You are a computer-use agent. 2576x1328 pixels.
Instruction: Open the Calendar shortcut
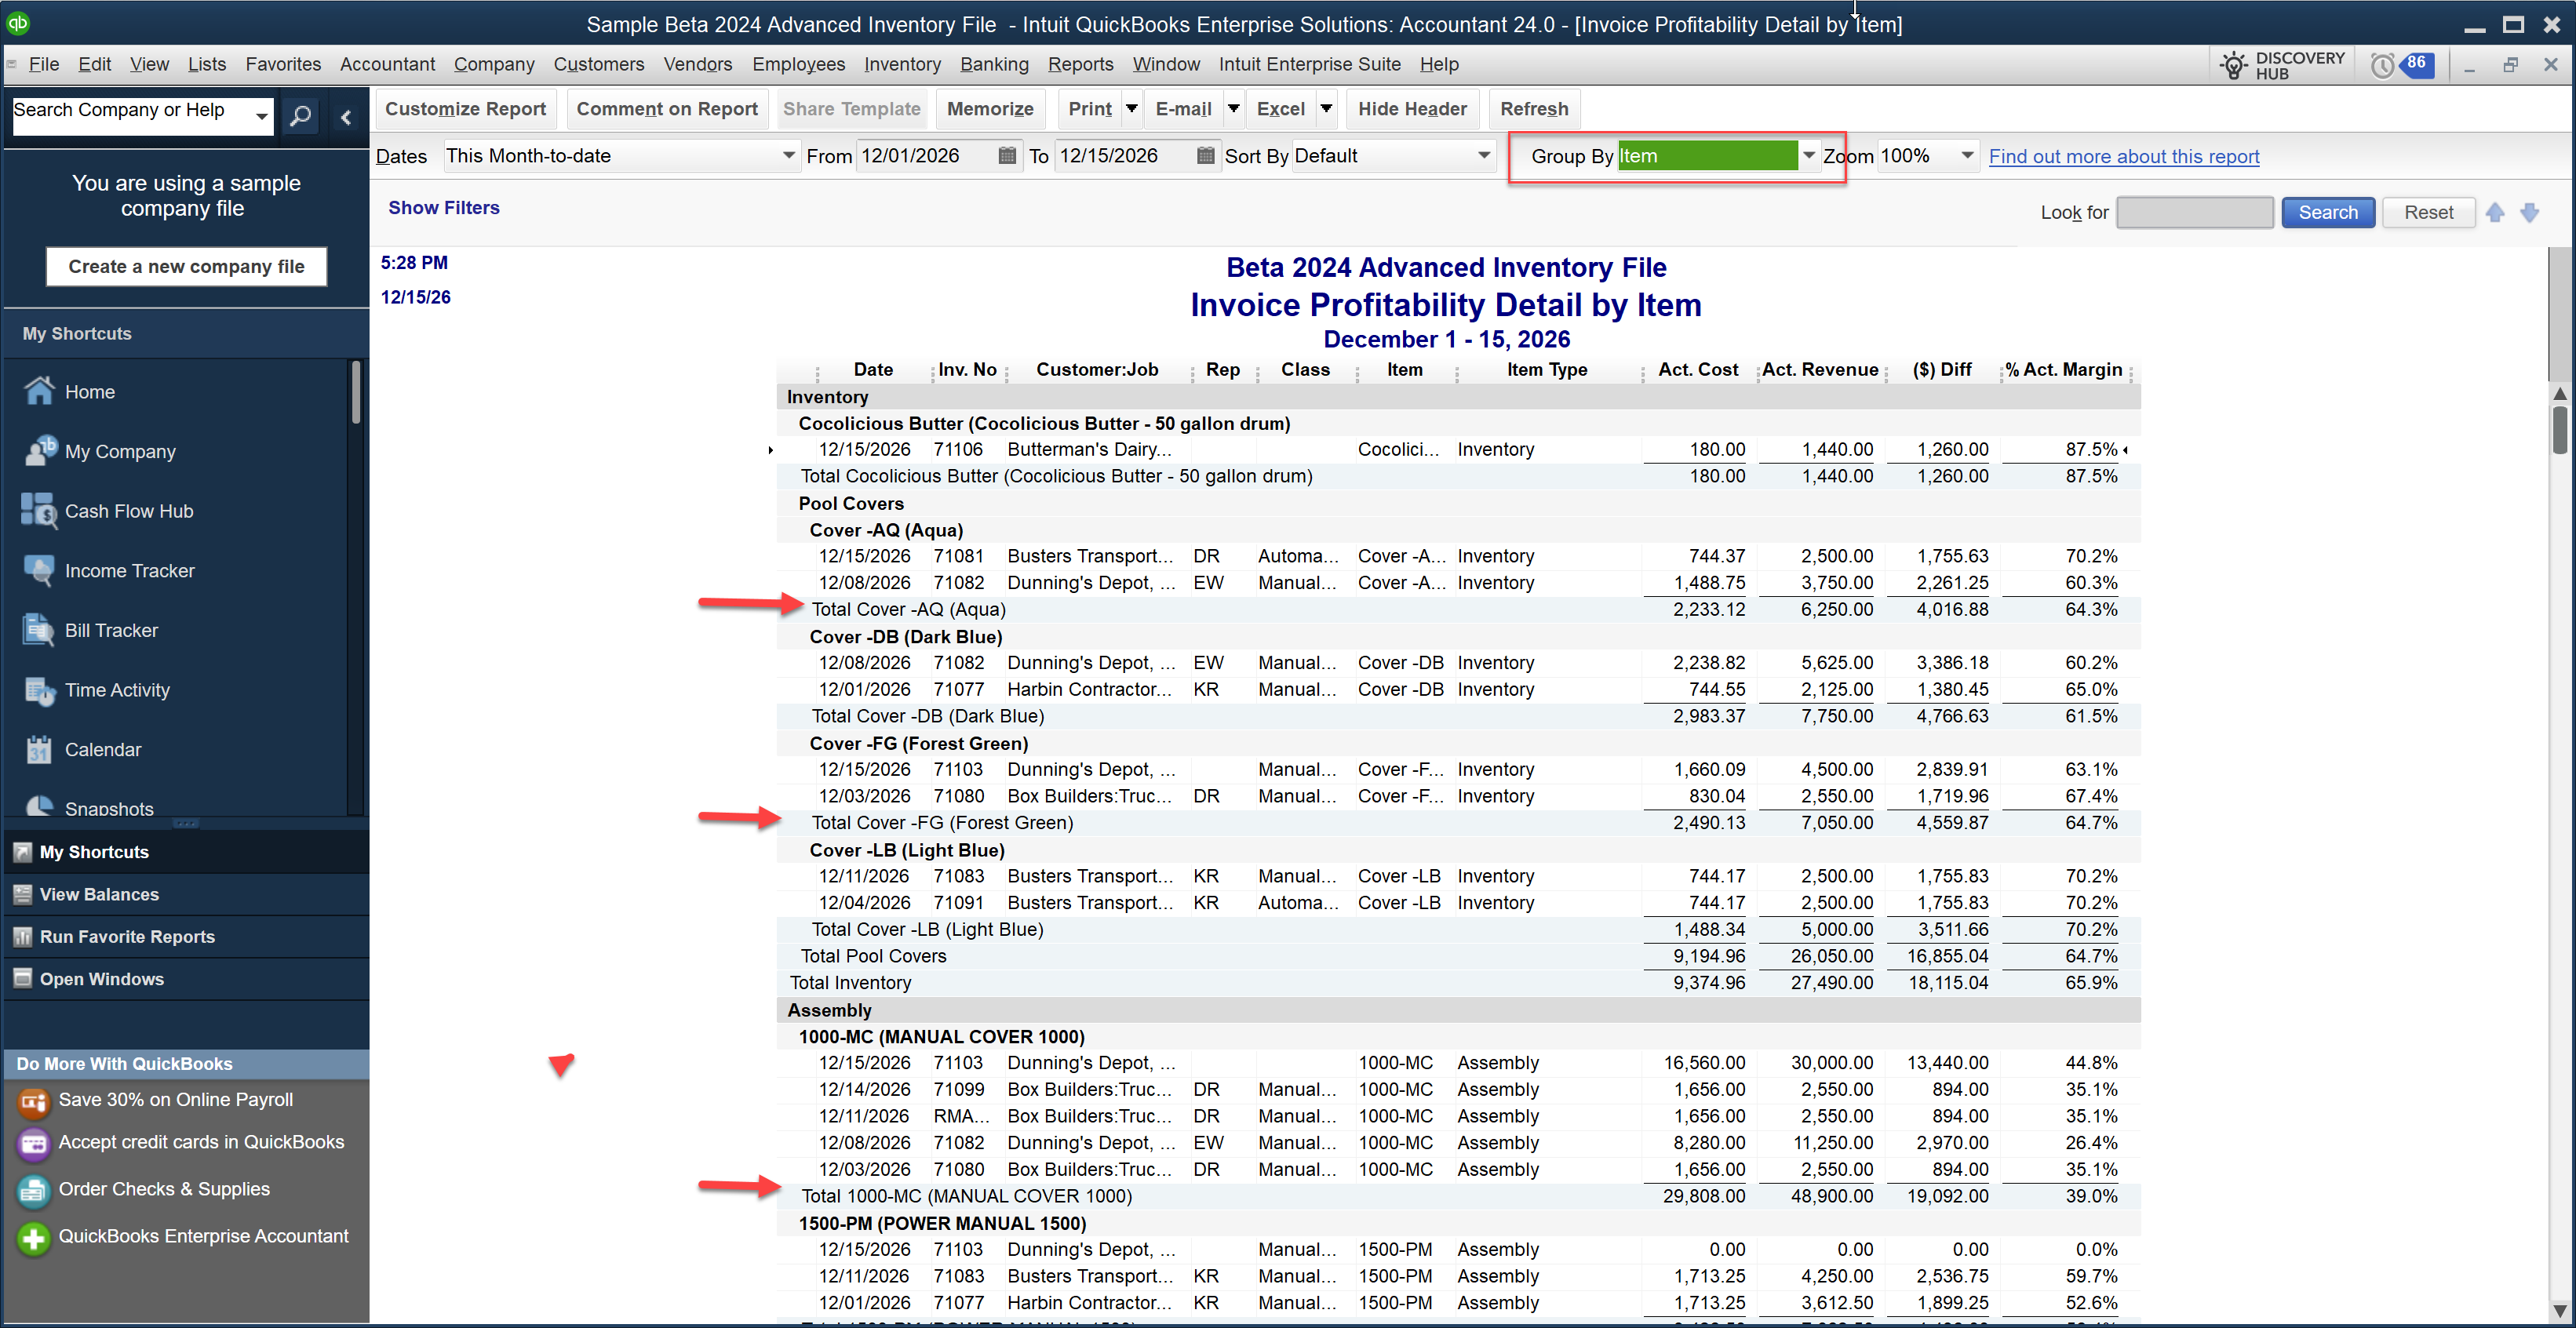(102, 749)
